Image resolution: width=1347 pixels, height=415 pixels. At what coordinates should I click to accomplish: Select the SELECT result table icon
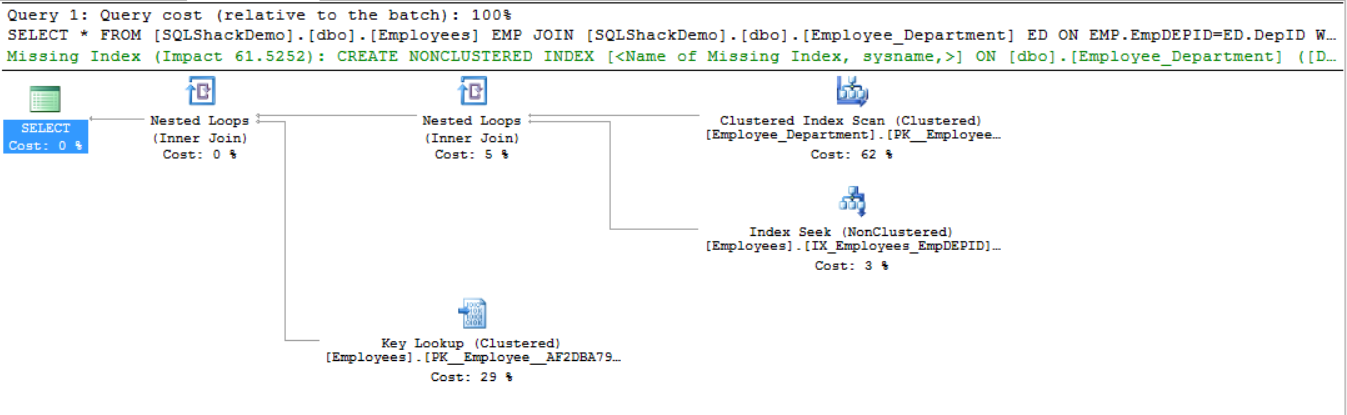(44, 99)
